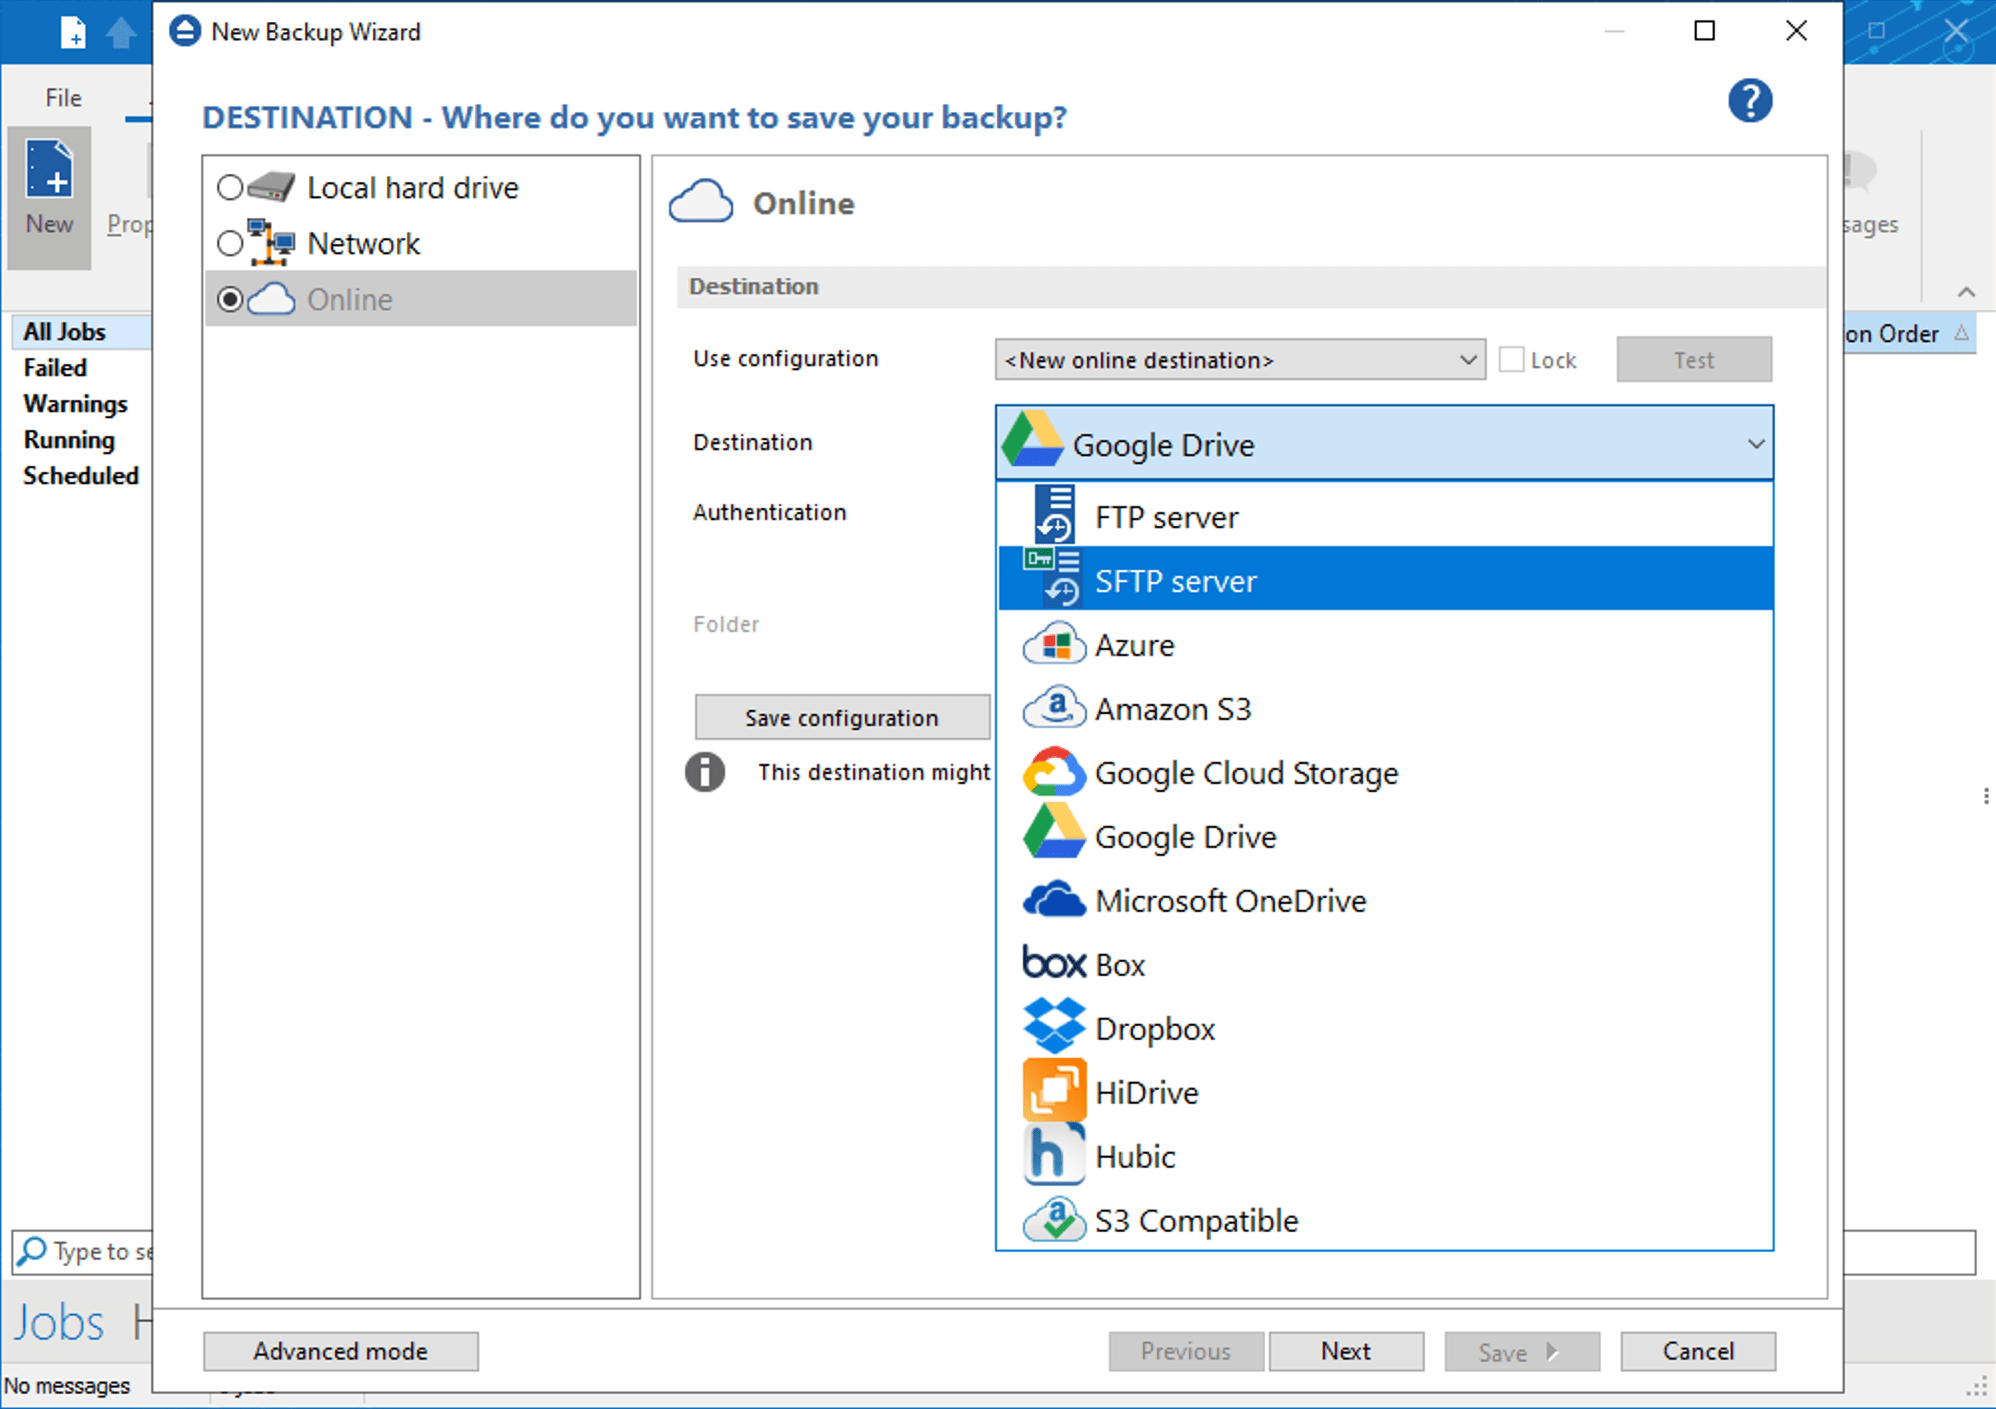The width and height of the screenshot is (1996, 1409).
Task: Click the Google Cloud Storage icon
Action: [1054, 772]
